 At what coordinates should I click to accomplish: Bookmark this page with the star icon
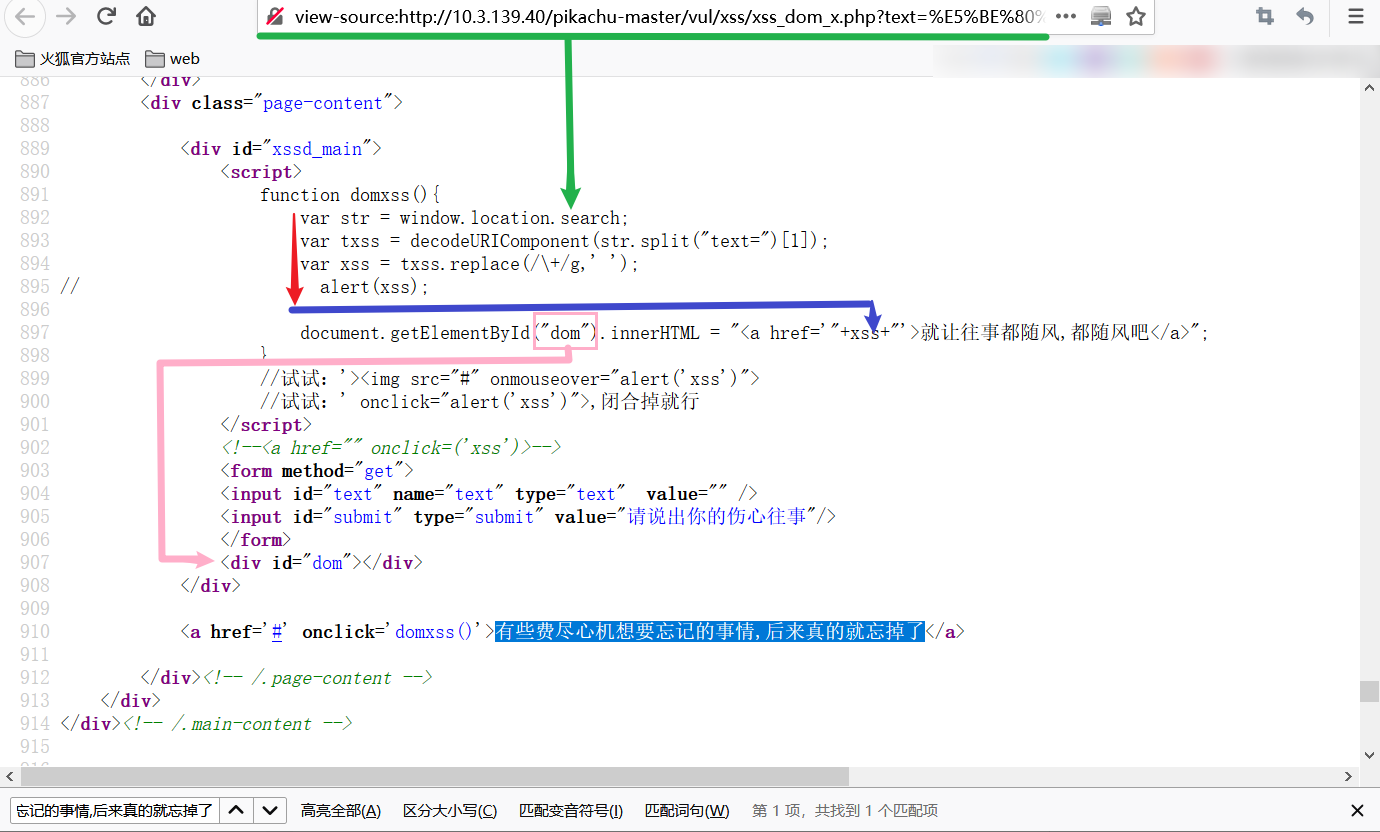click(1135, 16)
